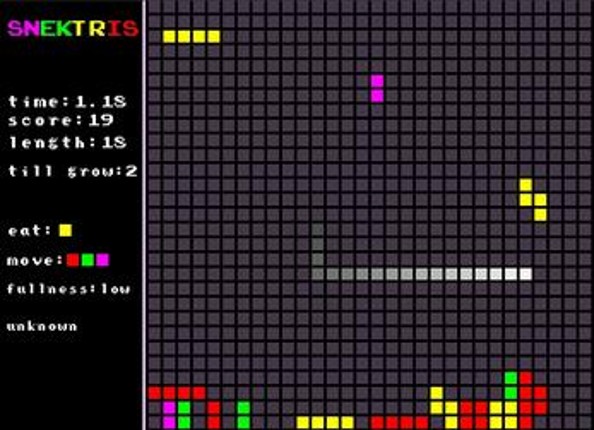594x430 pixels.
Task: Click the "eat:" label
Action: (x=29, y=230)
